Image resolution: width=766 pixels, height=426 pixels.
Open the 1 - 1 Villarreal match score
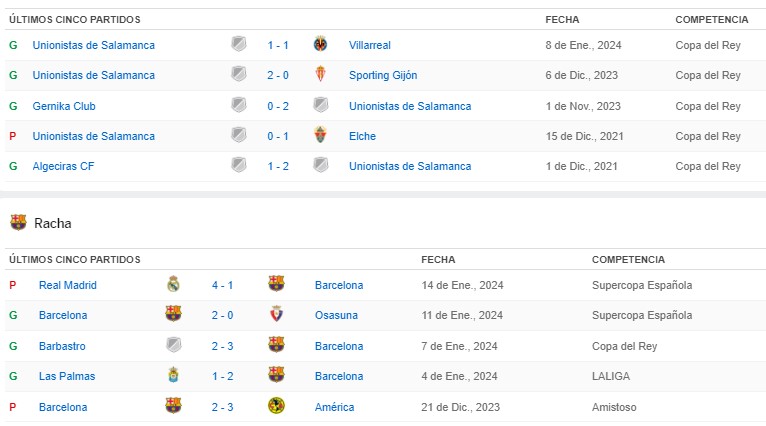click(278, 45)
